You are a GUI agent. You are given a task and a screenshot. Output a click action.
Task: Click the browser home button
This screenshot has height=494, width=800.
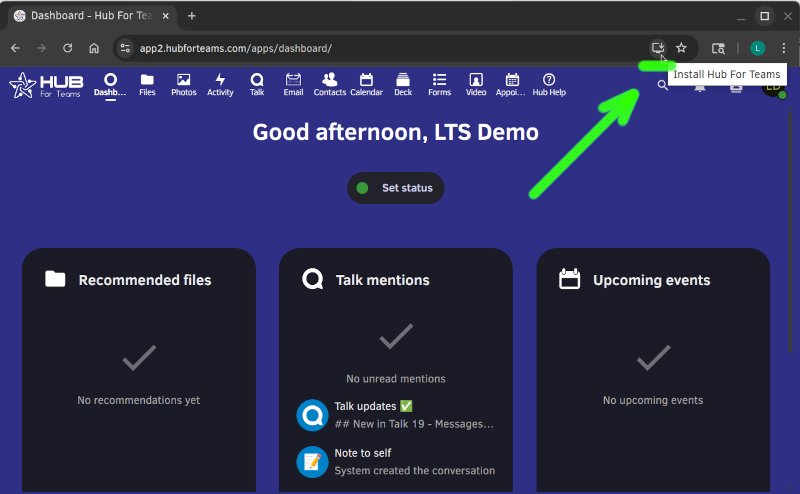94,48
